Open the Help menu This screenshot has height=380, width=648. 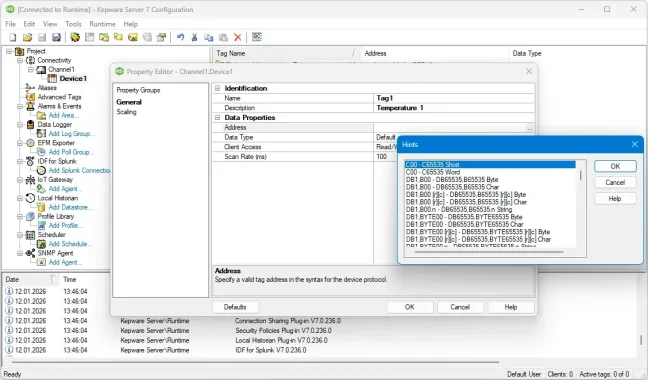pyautogui.click(x=130, y=24)
